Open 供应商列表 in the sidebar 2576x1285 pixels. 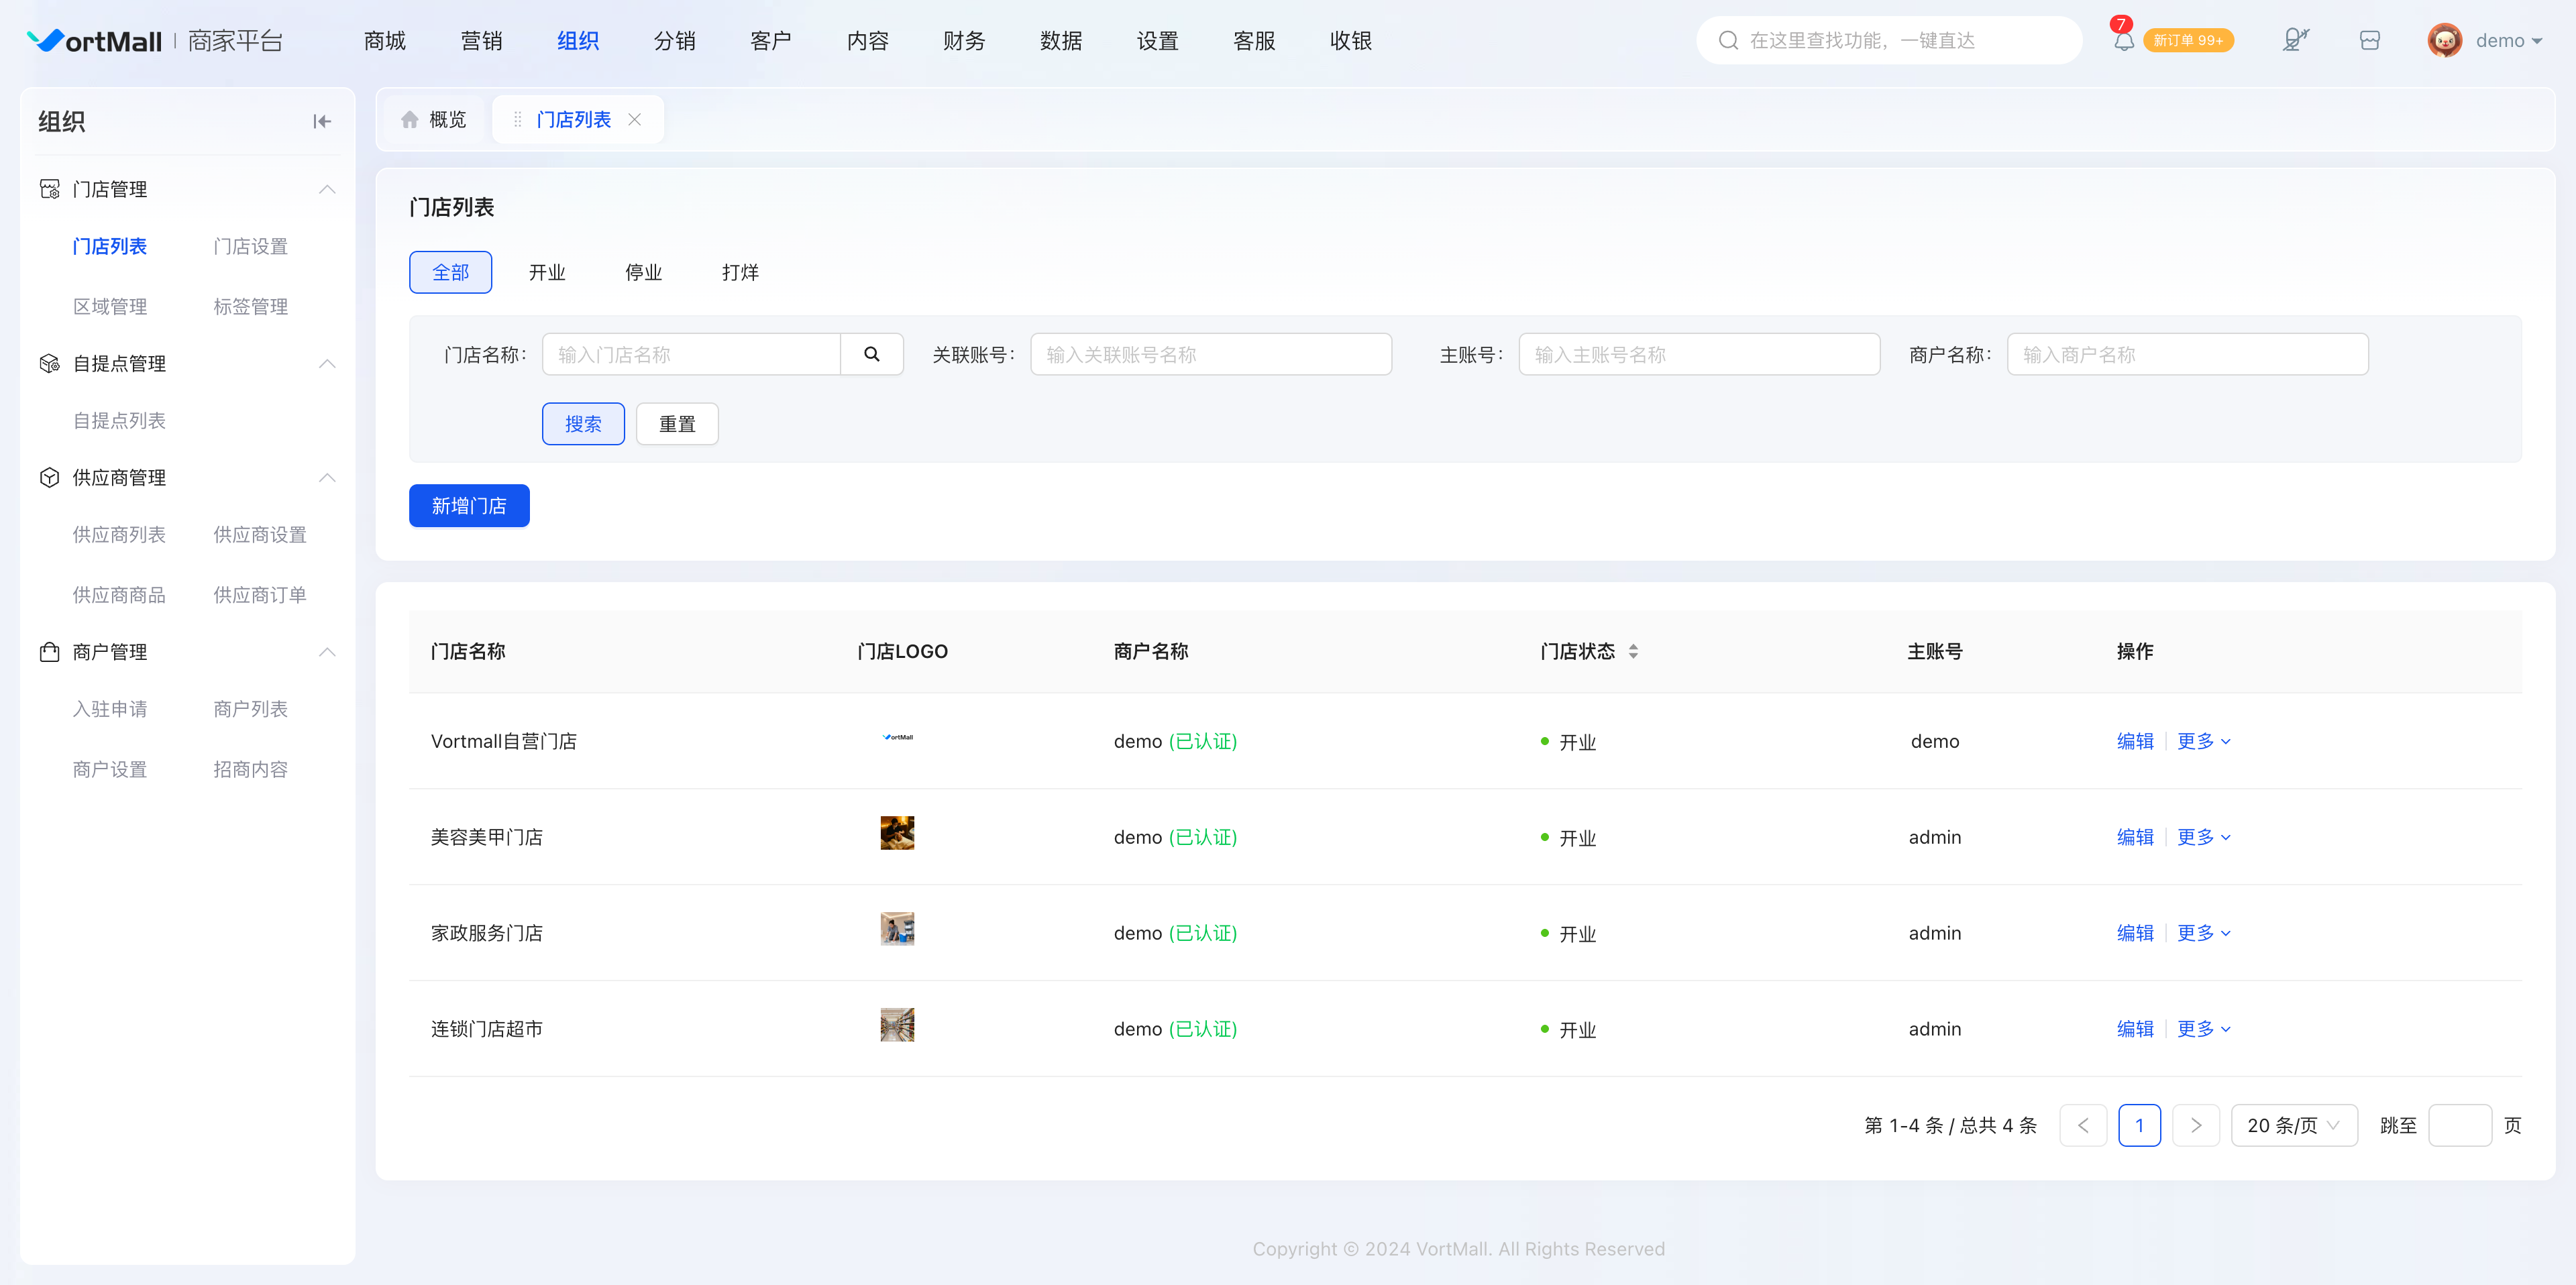(x=119, y=535)
